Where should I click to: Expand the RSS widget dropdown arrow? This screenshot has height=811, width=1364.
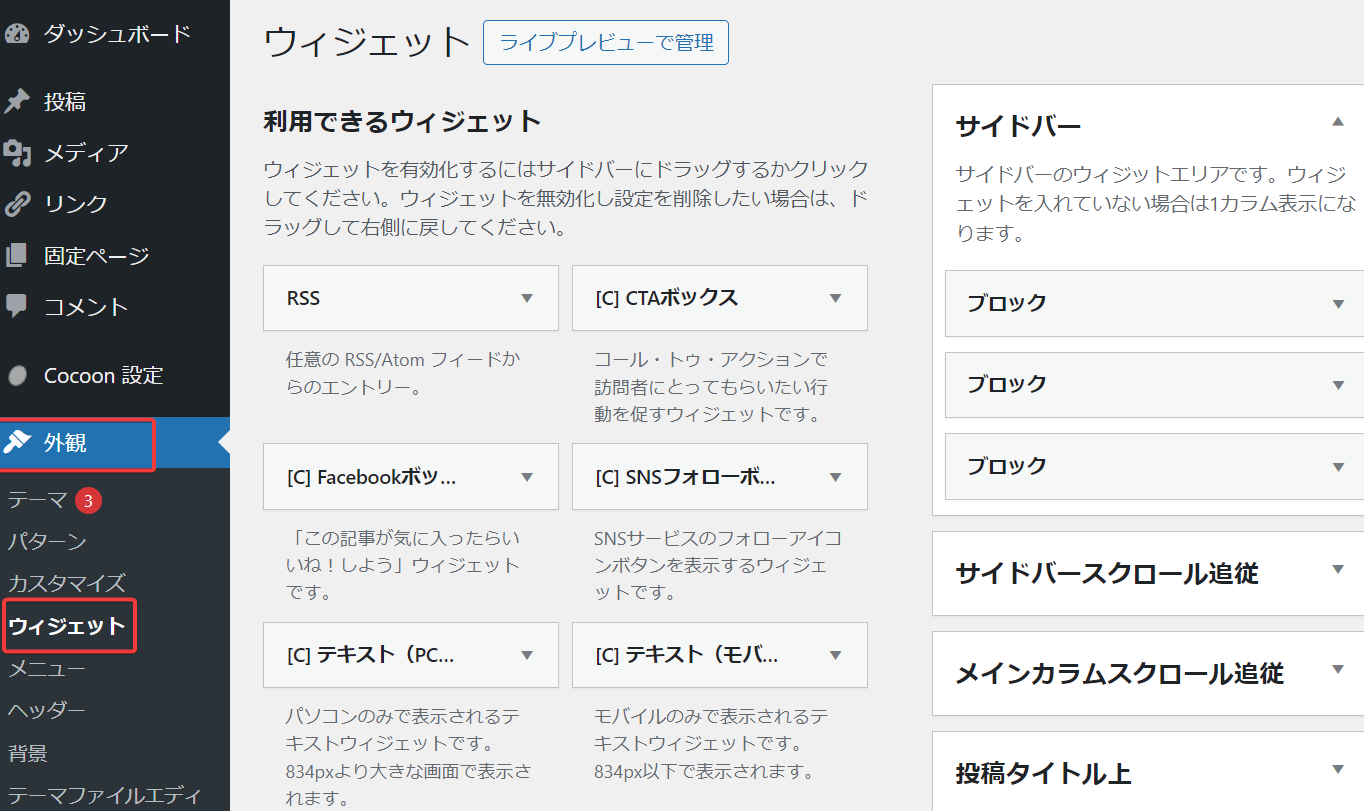pyautogui.click(x=527, y=298)
